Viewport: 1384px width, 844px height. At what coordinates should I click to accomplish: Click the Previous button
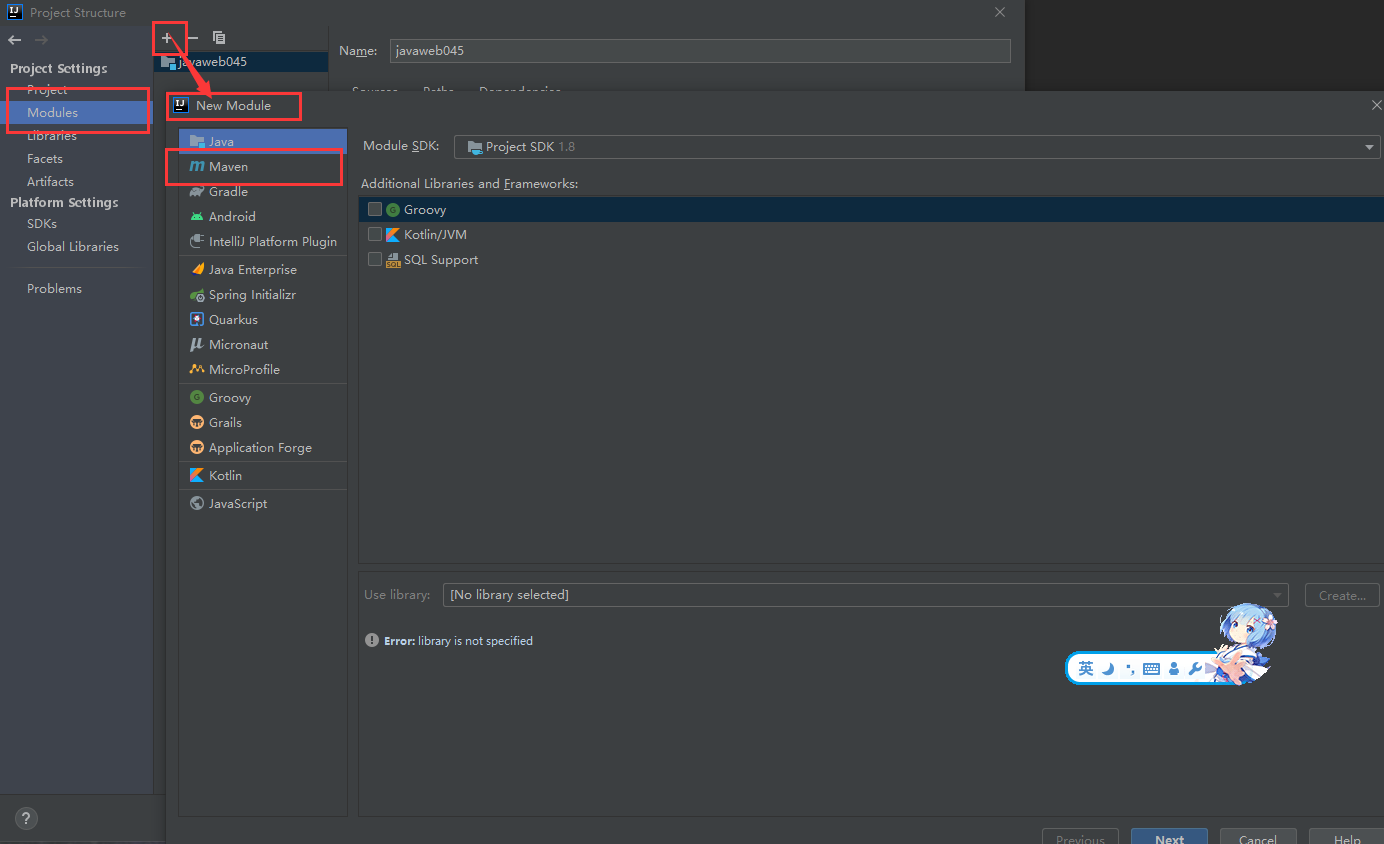(x=1080, y=838)
